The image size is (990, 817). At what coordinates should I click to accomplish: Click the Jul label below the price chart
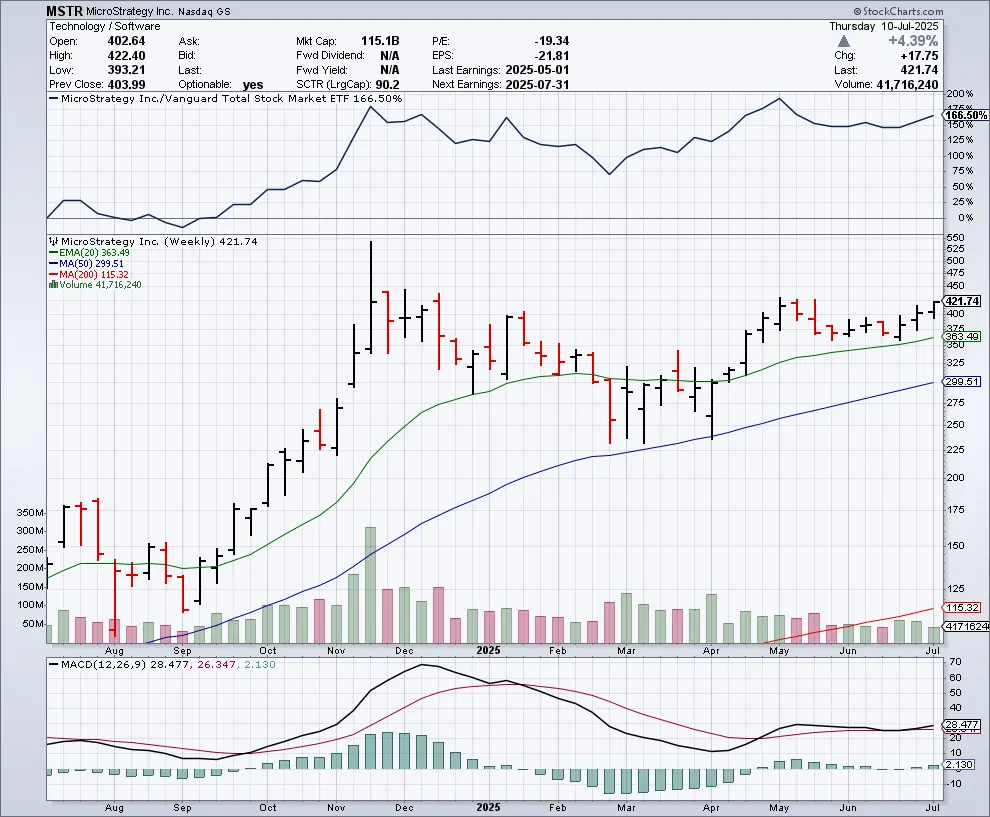coord(933,650)
